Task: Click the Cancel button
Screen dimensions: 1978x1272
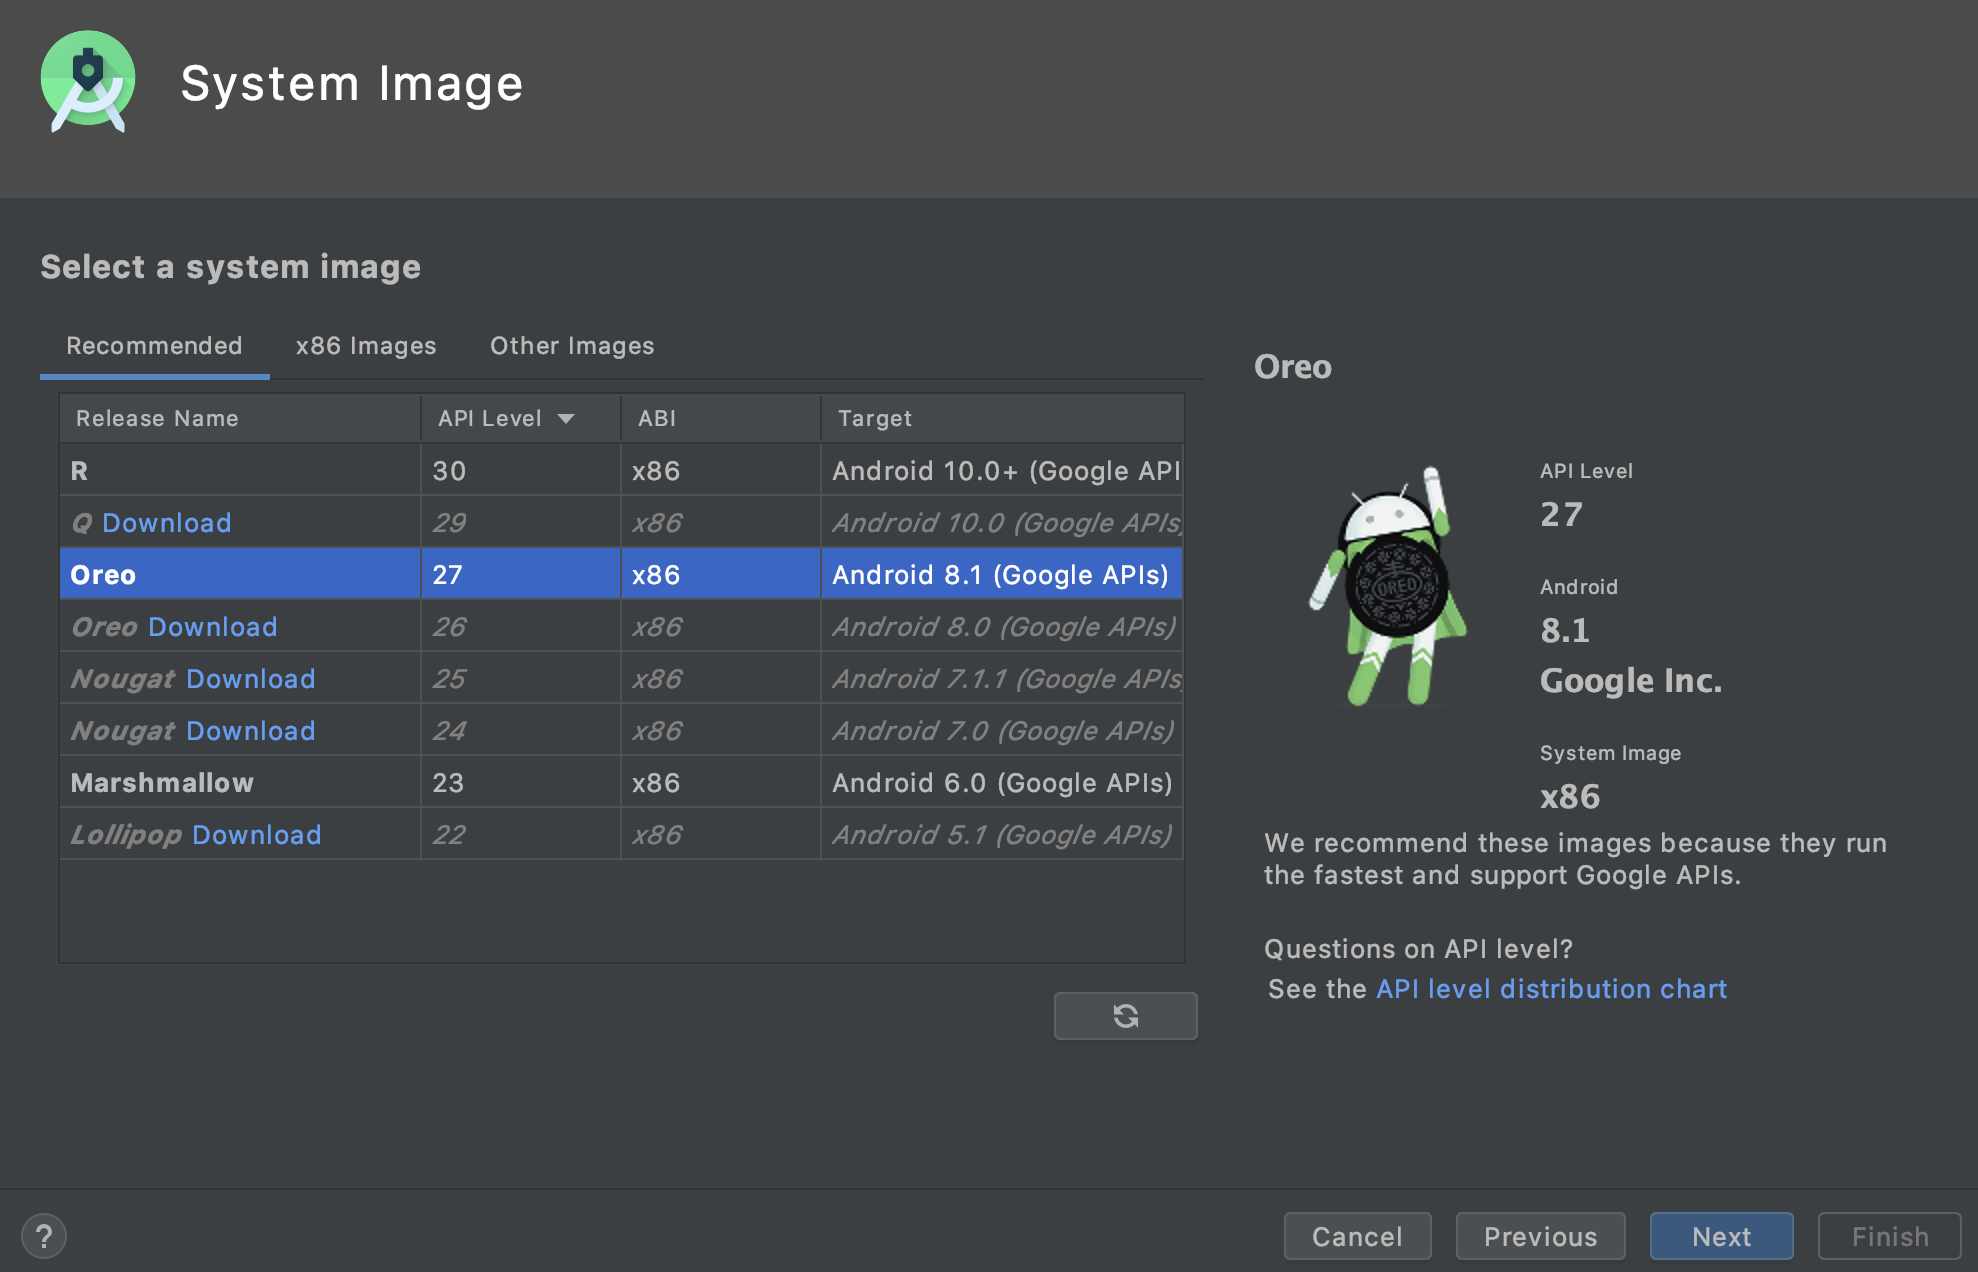Action: [x=1357, y=1236]
